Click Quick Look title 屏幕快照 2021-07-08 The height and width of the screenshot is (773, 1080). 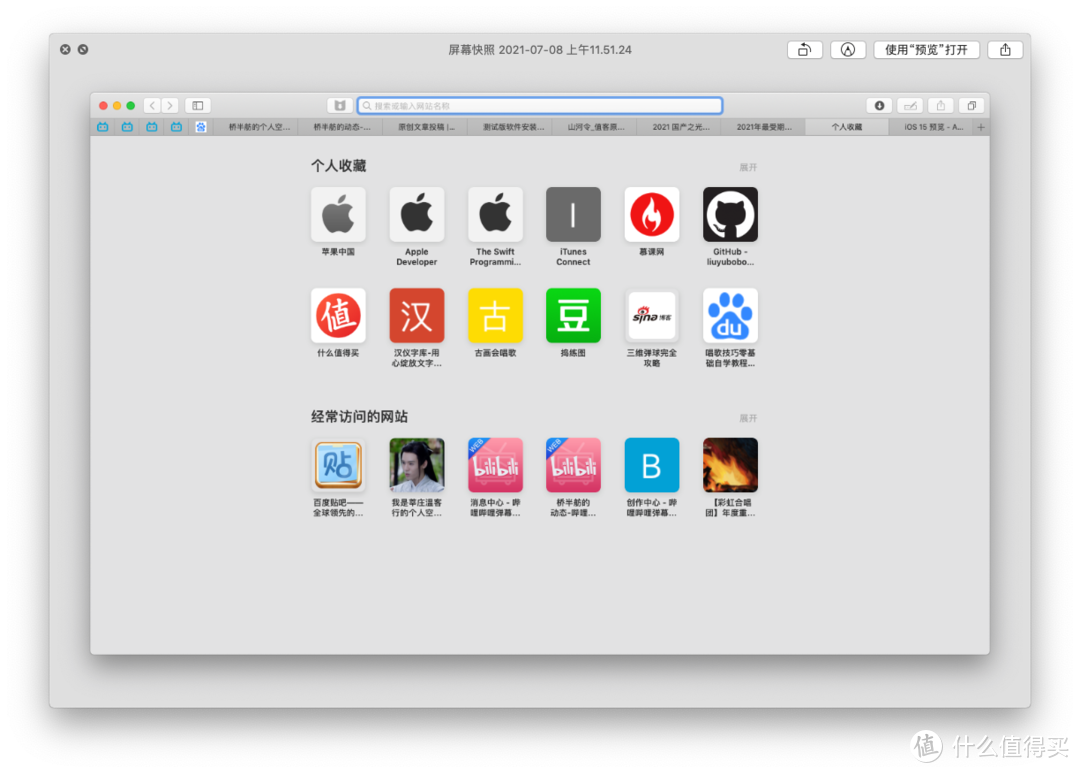click(x=539, y=50)
